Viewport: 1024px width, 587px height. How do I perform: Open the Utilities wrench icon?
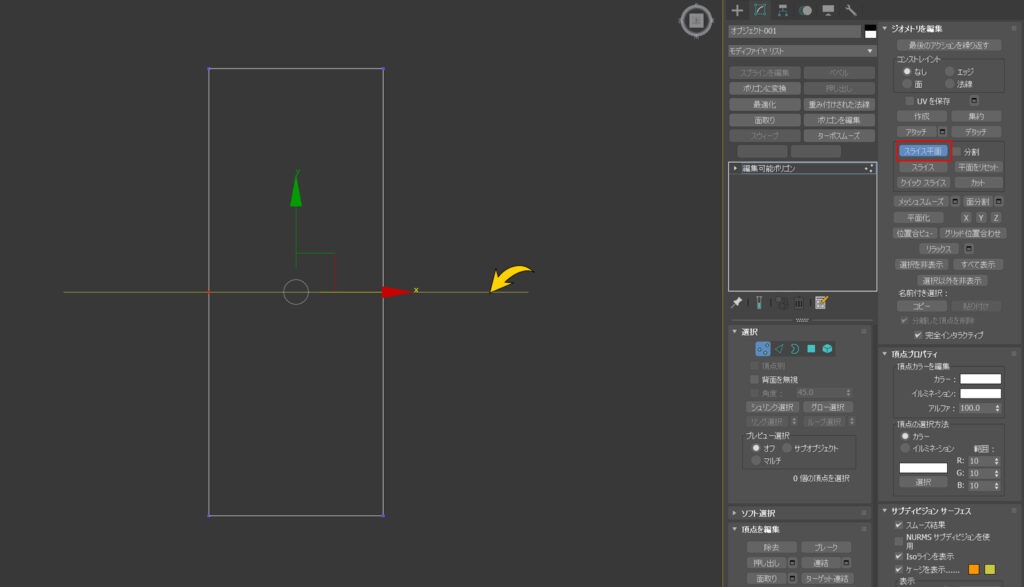[x=850, y=10]
